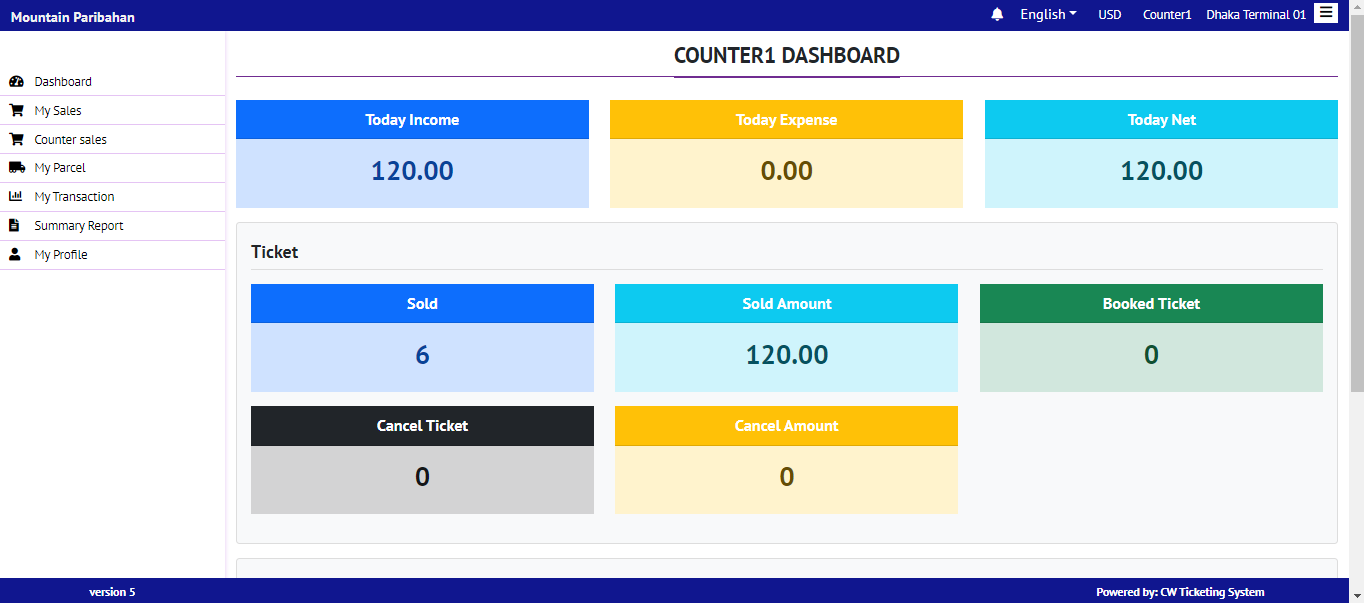Viewport: 1364px width, 603px height.
Task: Open the Summary Report menu item
Action: coord(79,226)
